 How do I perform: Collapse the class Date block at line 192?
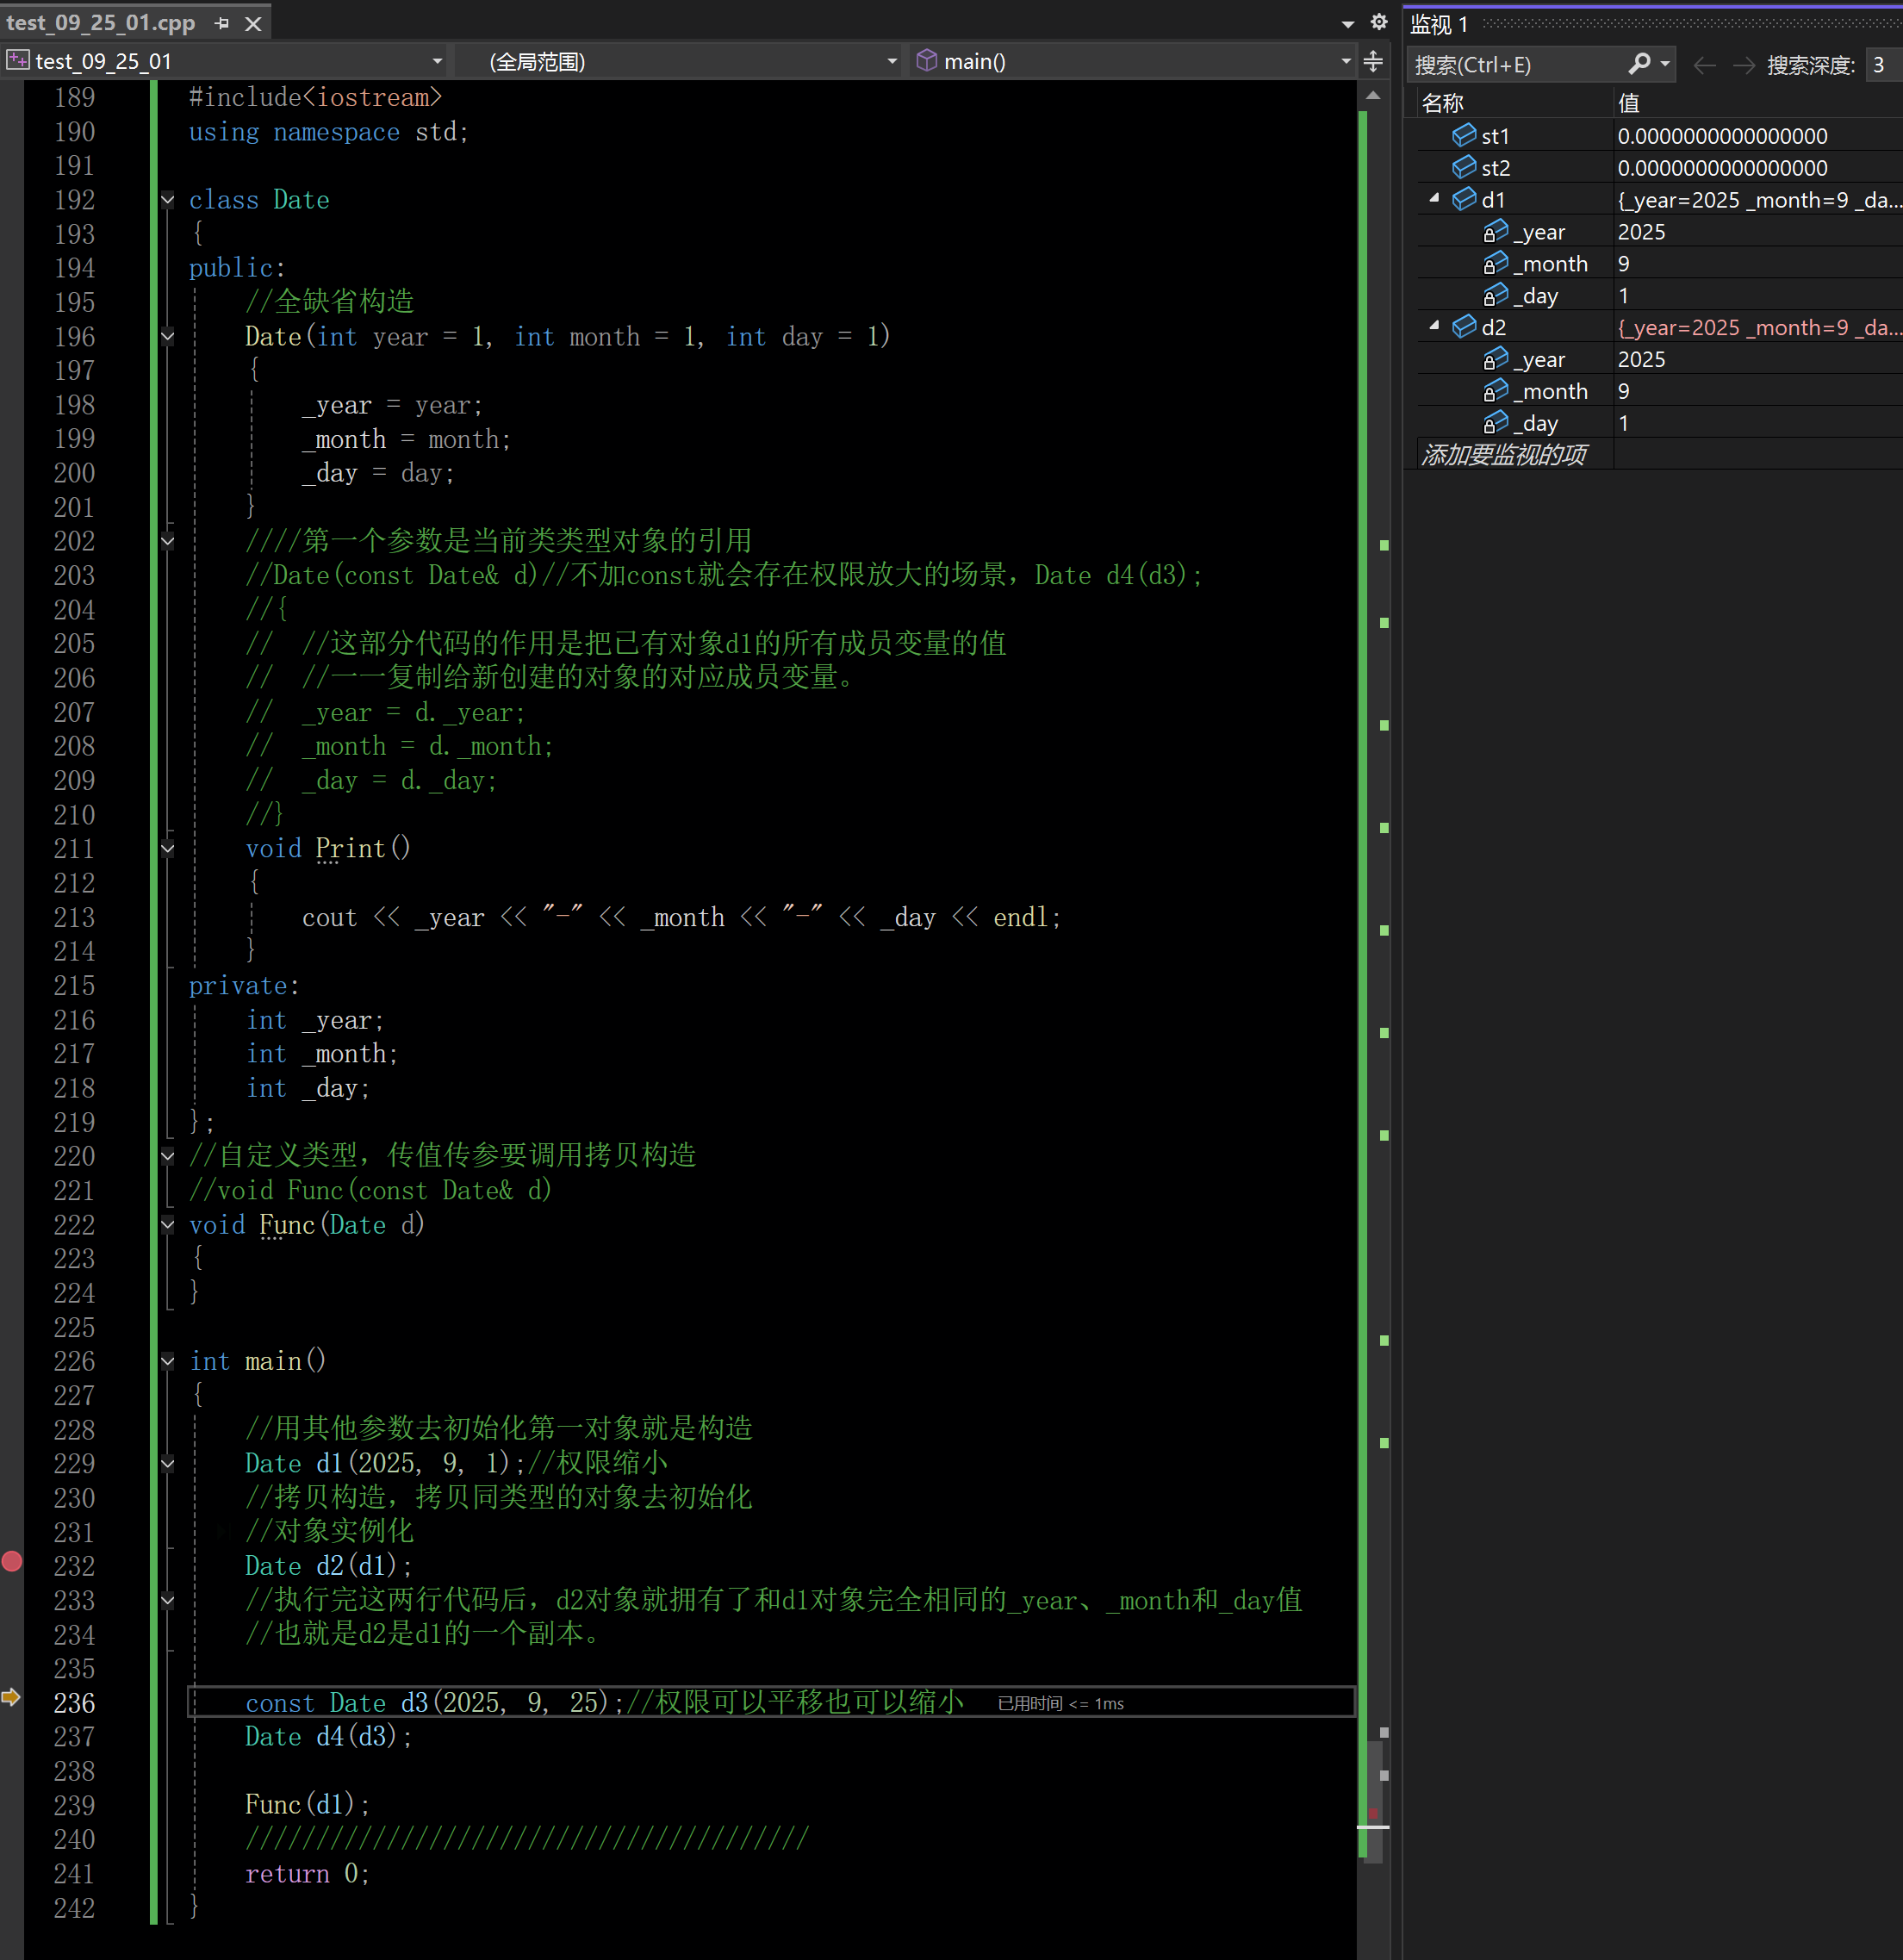[x=168, y=200]
